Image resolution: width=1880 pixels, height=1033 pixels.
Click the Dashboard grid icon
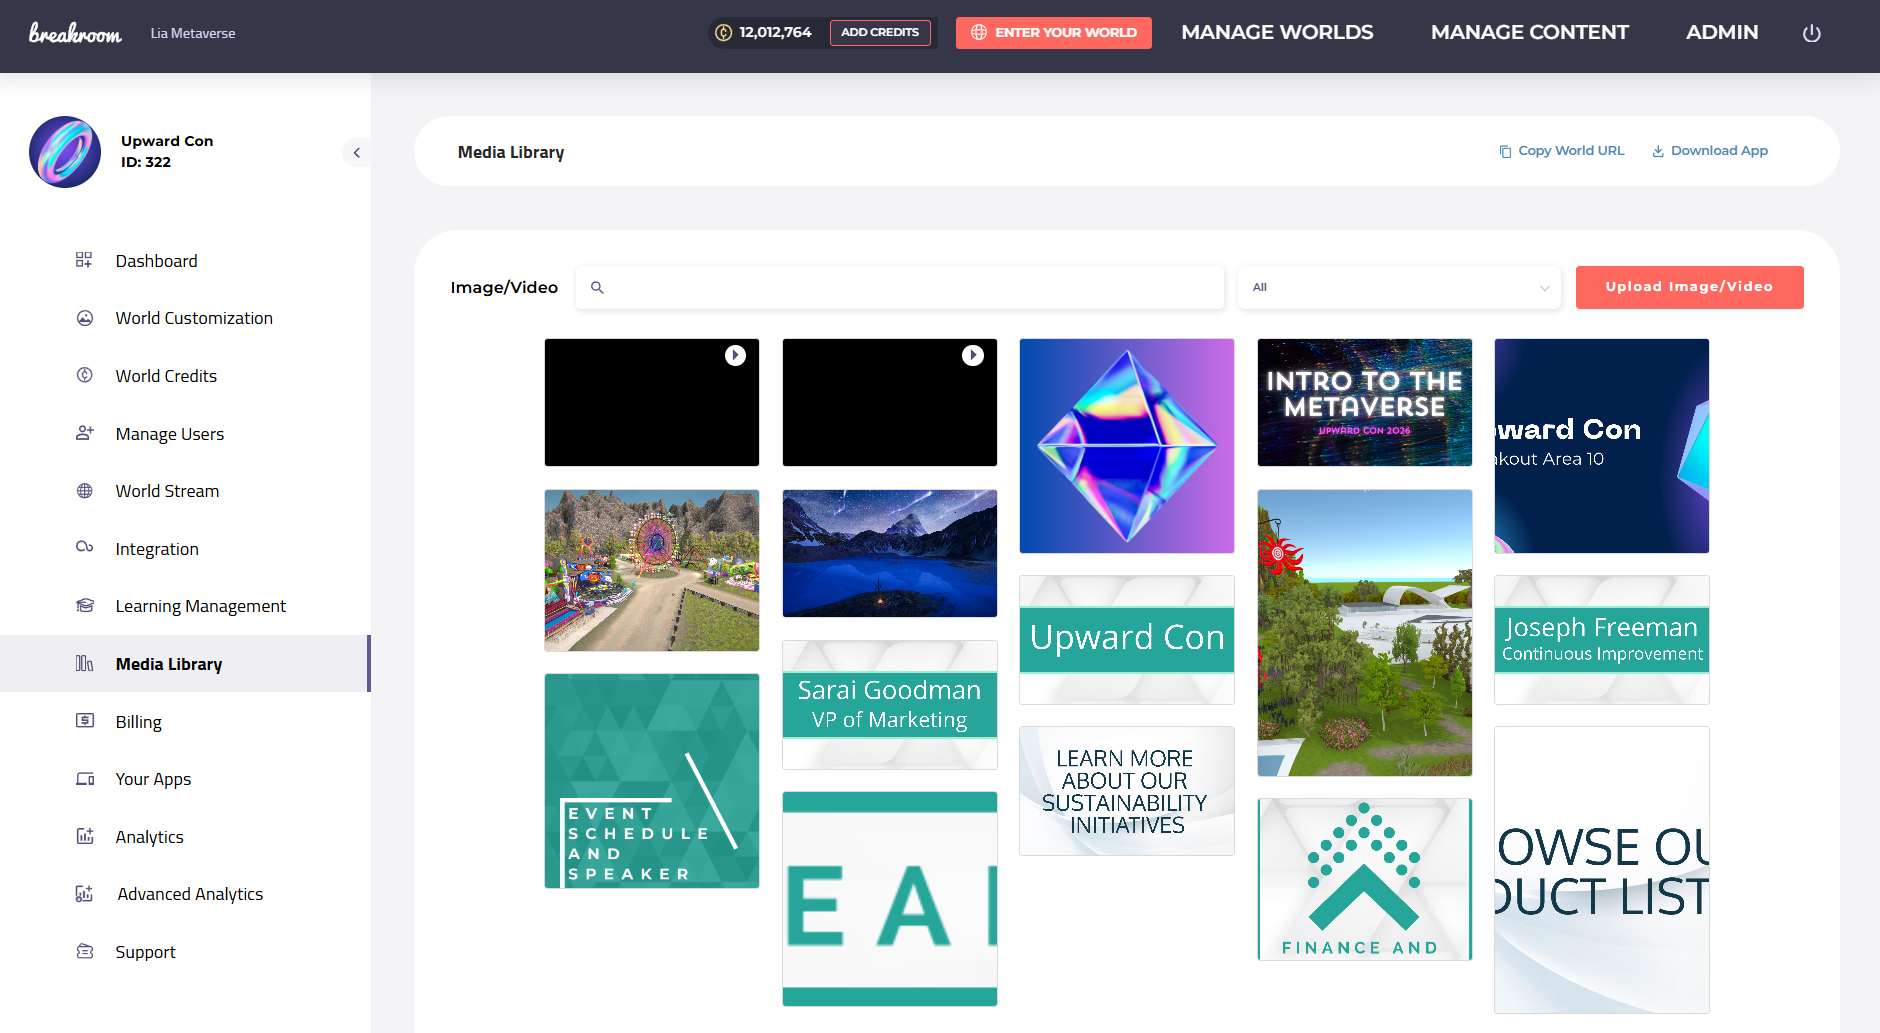point(84,260)
